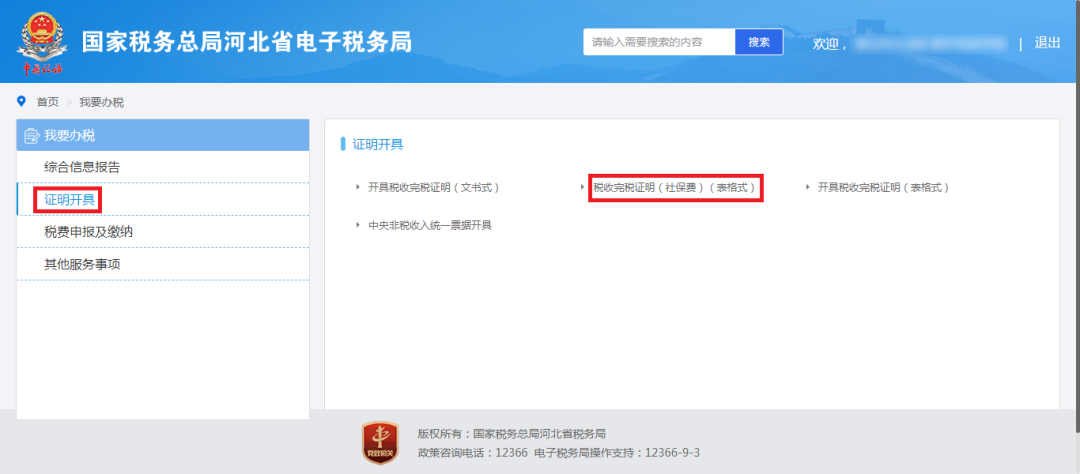Open 开具税收完税证明（文书式）

(x=433, y=187)
